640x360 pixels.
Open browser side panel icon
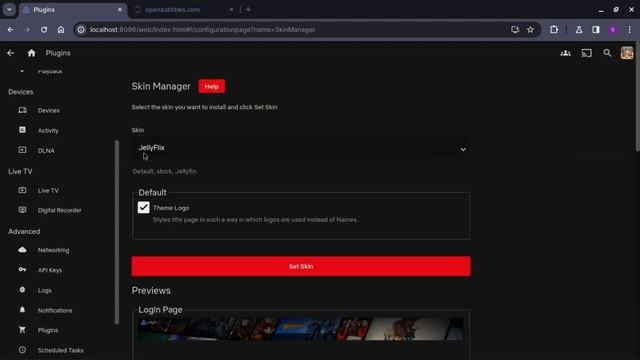596,29
